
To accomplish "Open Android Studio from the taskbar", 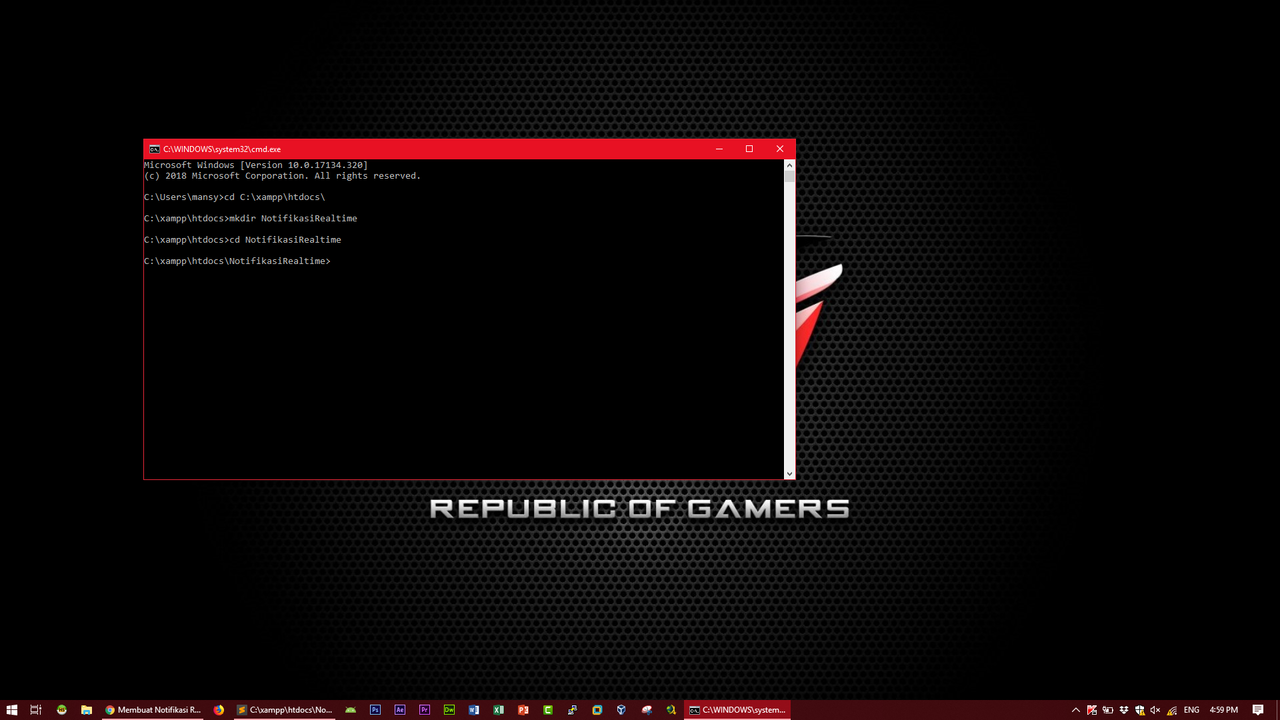I will pos(351,710).
